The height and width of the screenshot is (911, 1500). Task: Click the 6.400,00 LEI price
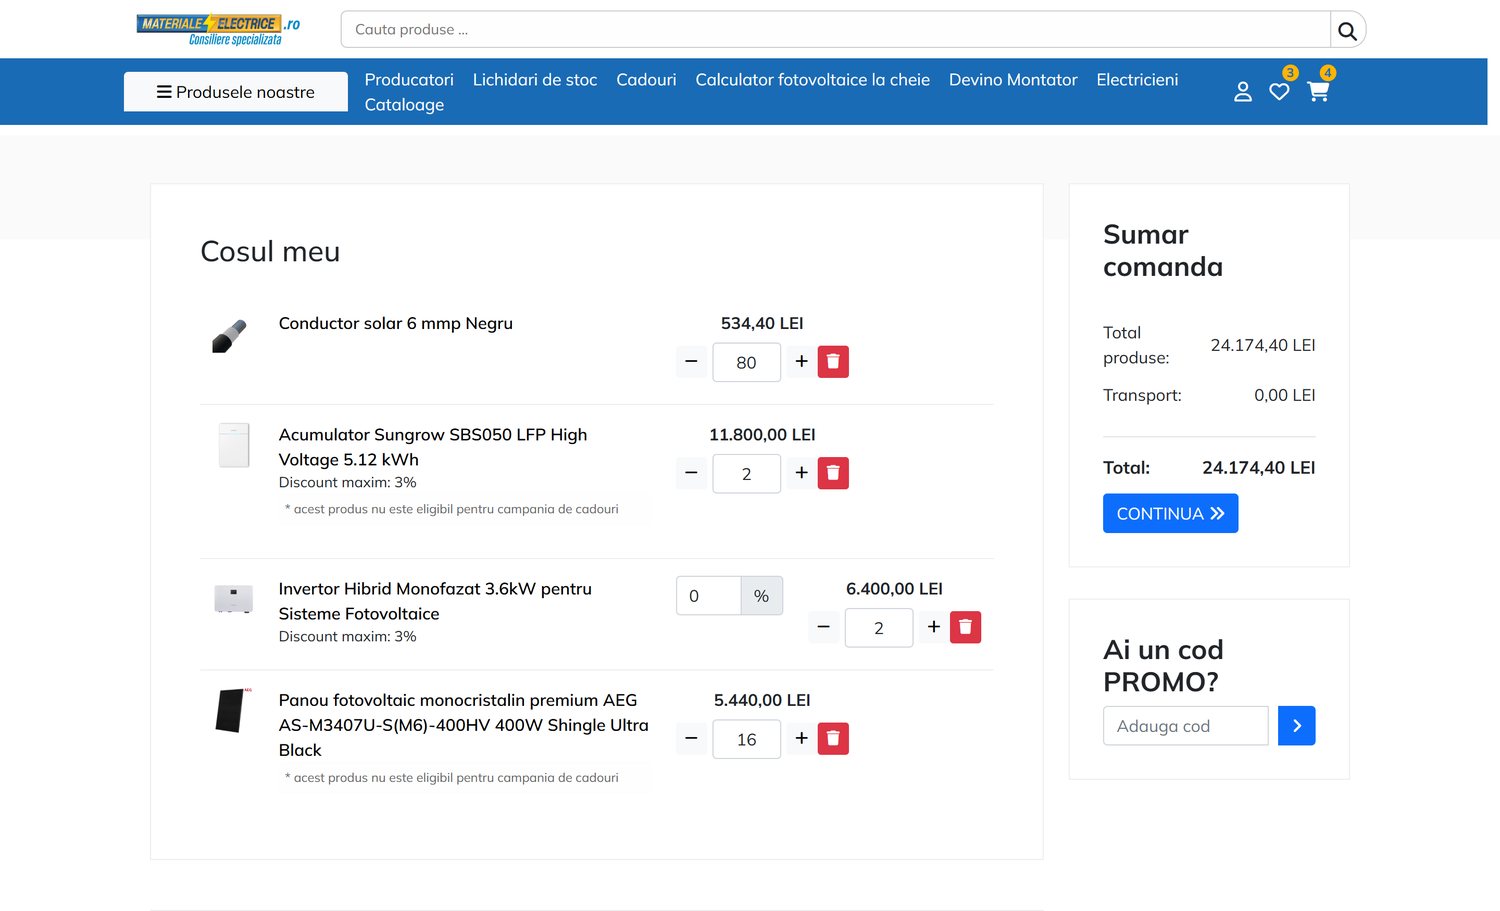pos(894,589)
